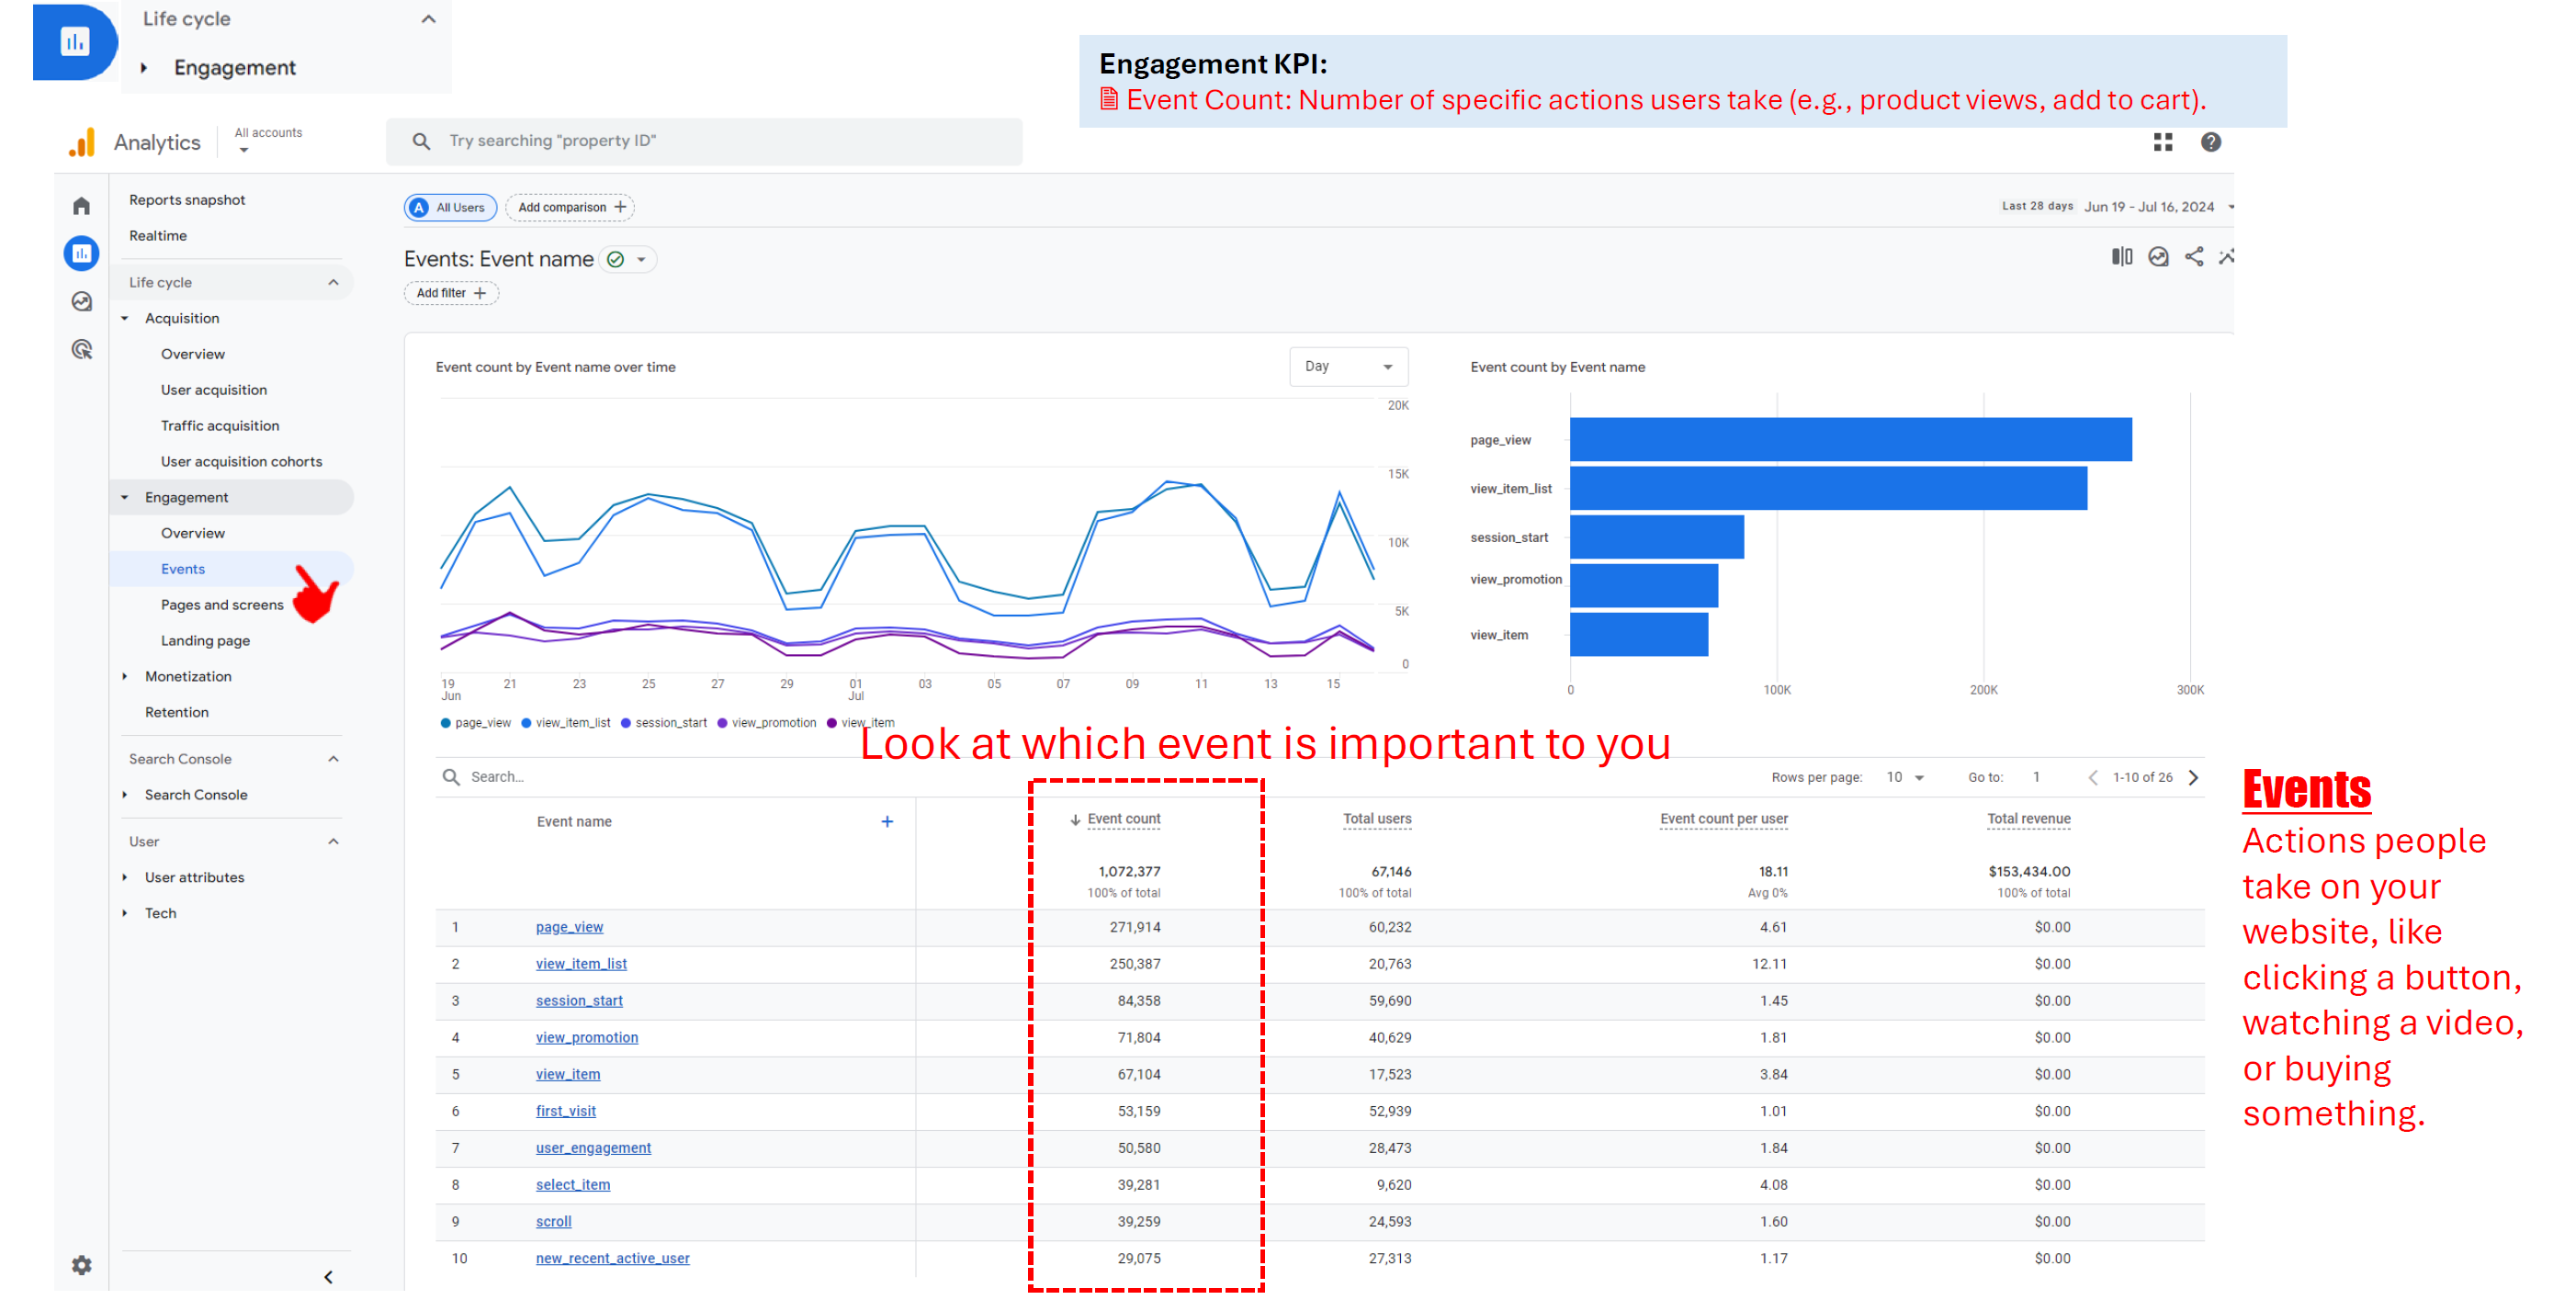The width and height of the screenshot is (2576, 1311).
Task: Toggle the All Users comparison chip
Action: (450, 207)
